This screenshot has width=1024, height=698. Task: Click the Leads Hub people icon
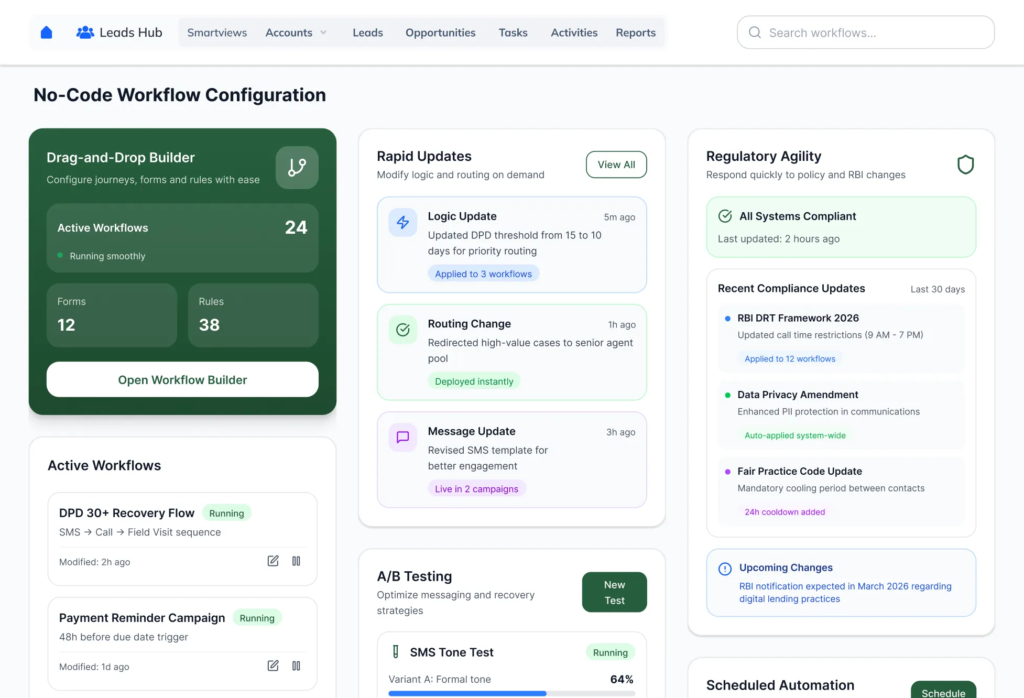(x=85, y=33)
